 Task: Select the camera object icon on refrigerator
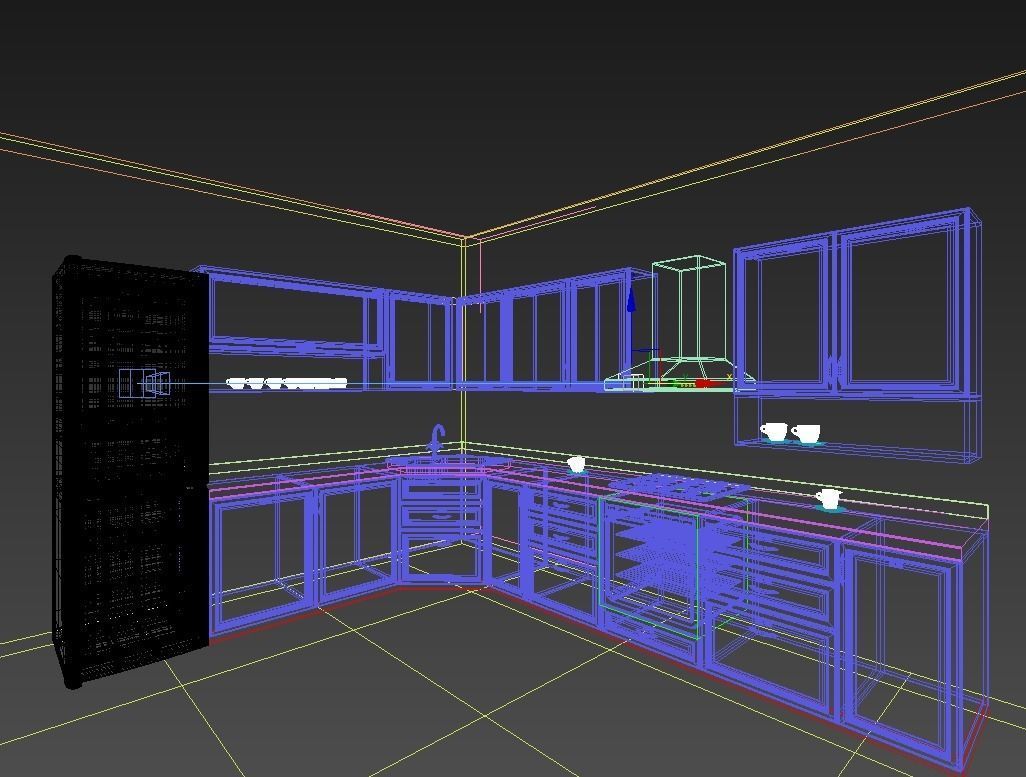[145, 383]
